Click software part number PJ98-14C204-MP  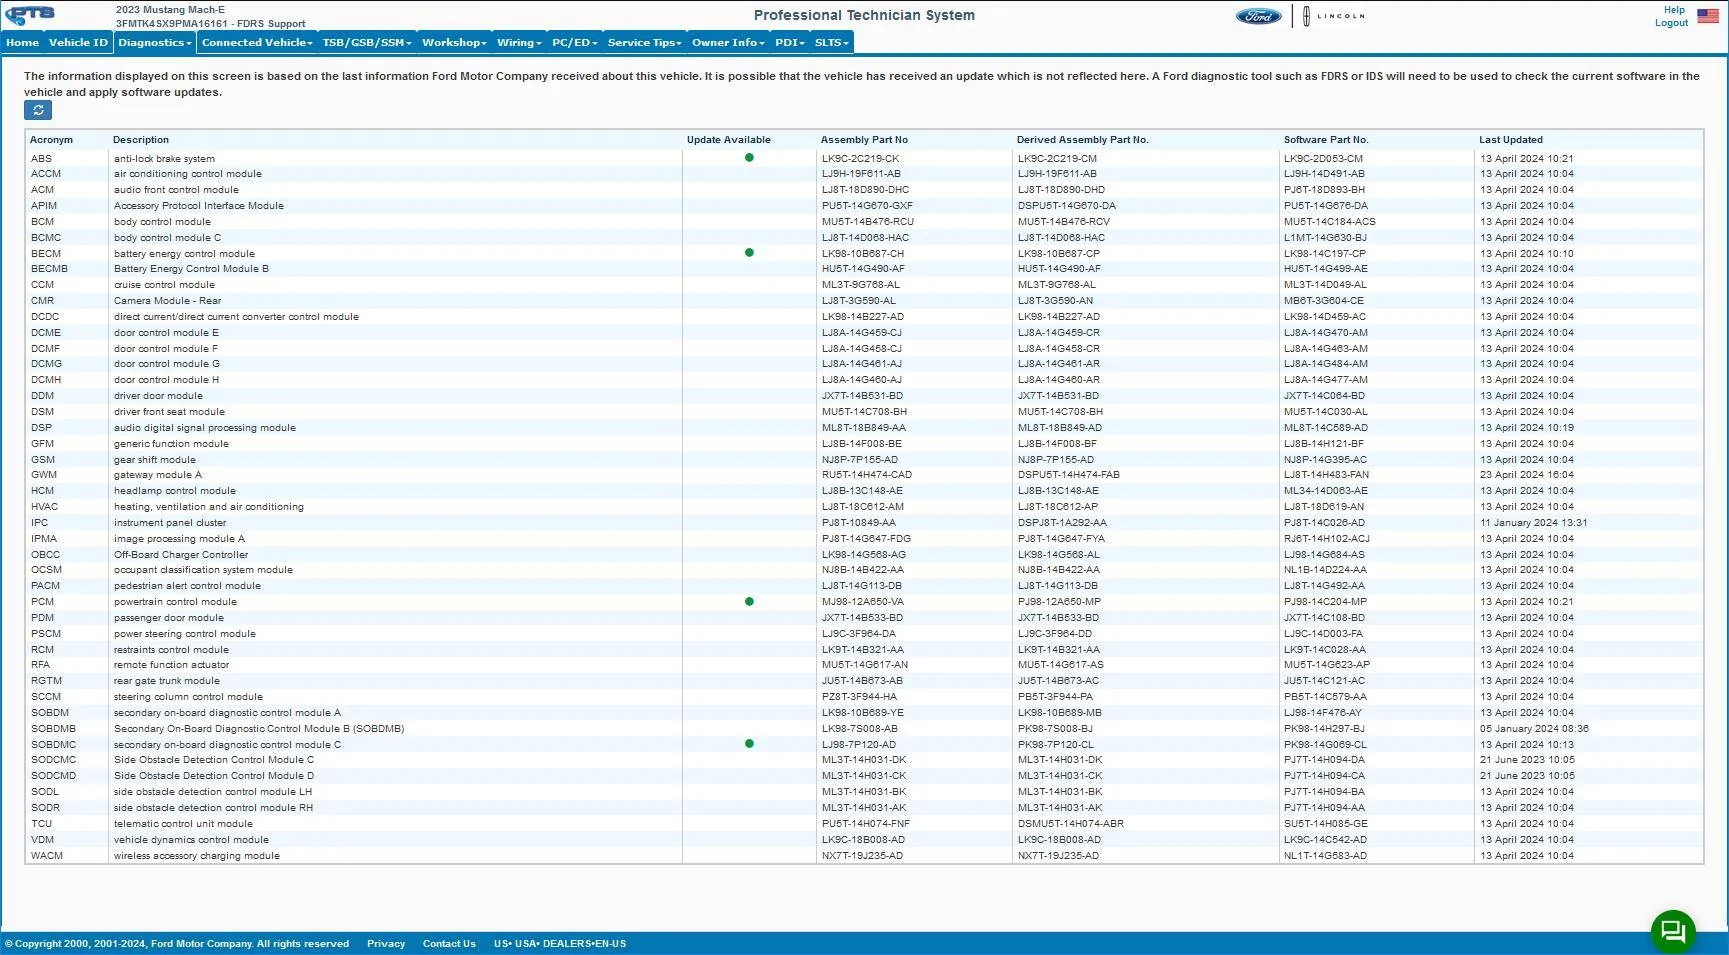click(x=1326, y=602)
